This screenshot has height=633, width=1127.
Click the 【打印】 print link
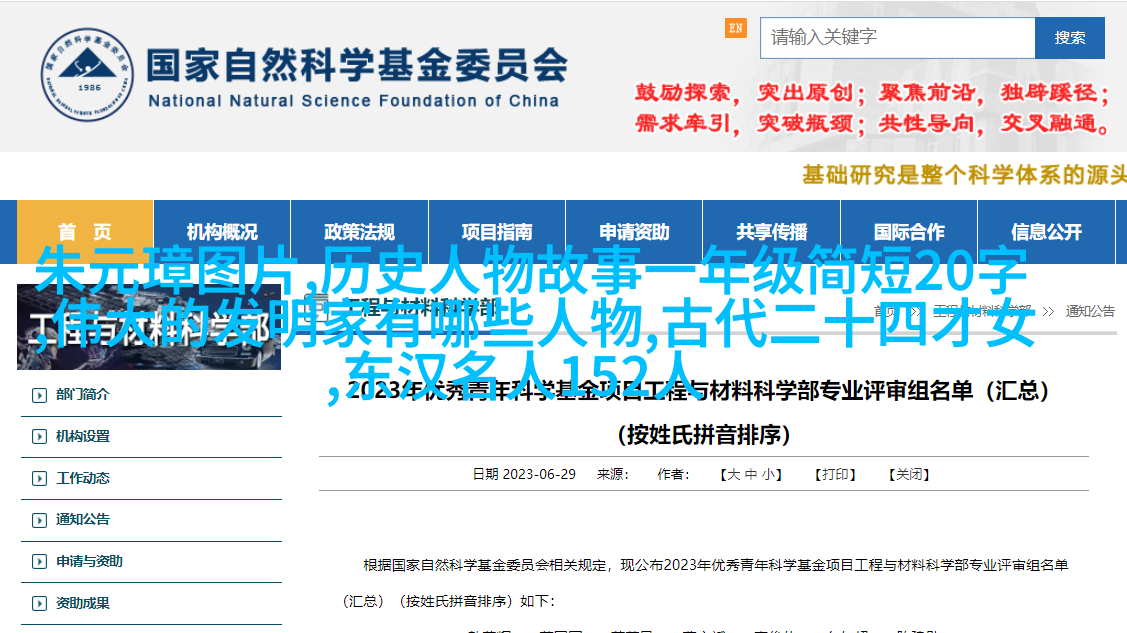click(x=835, y=474)
